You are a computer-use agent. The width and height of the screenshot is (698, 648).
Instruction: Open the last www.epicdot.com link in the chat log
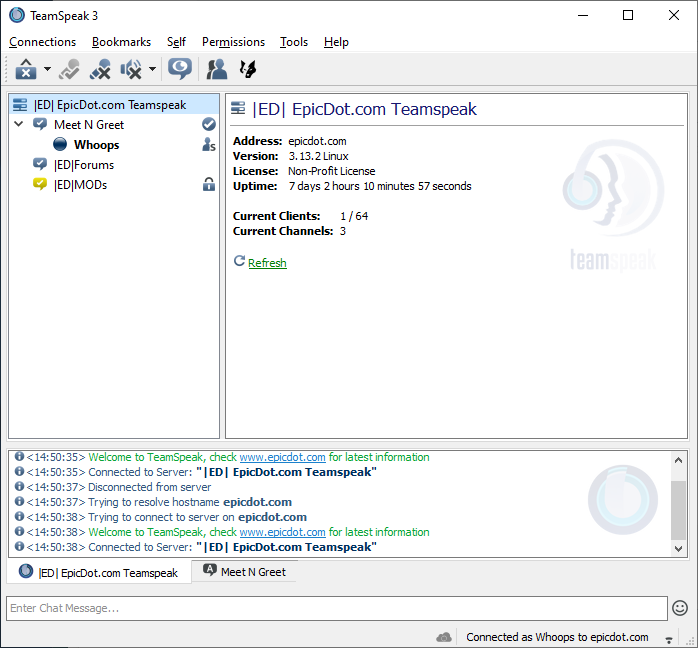coord(282,532)
